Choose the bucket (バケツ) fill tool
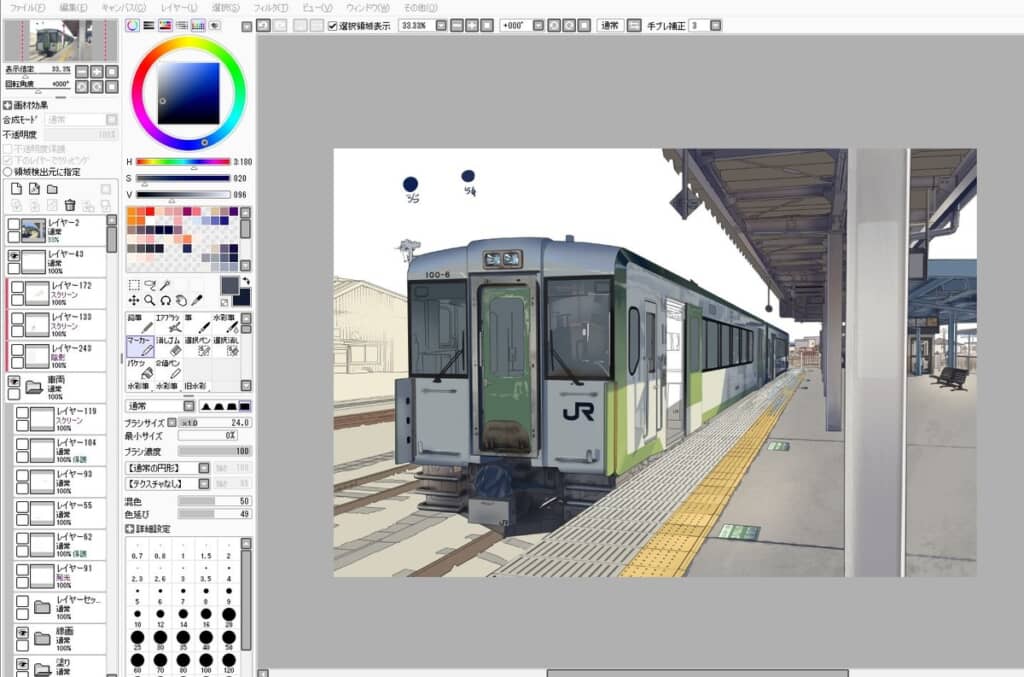The image size is (1024, 677). coord(140,369)
